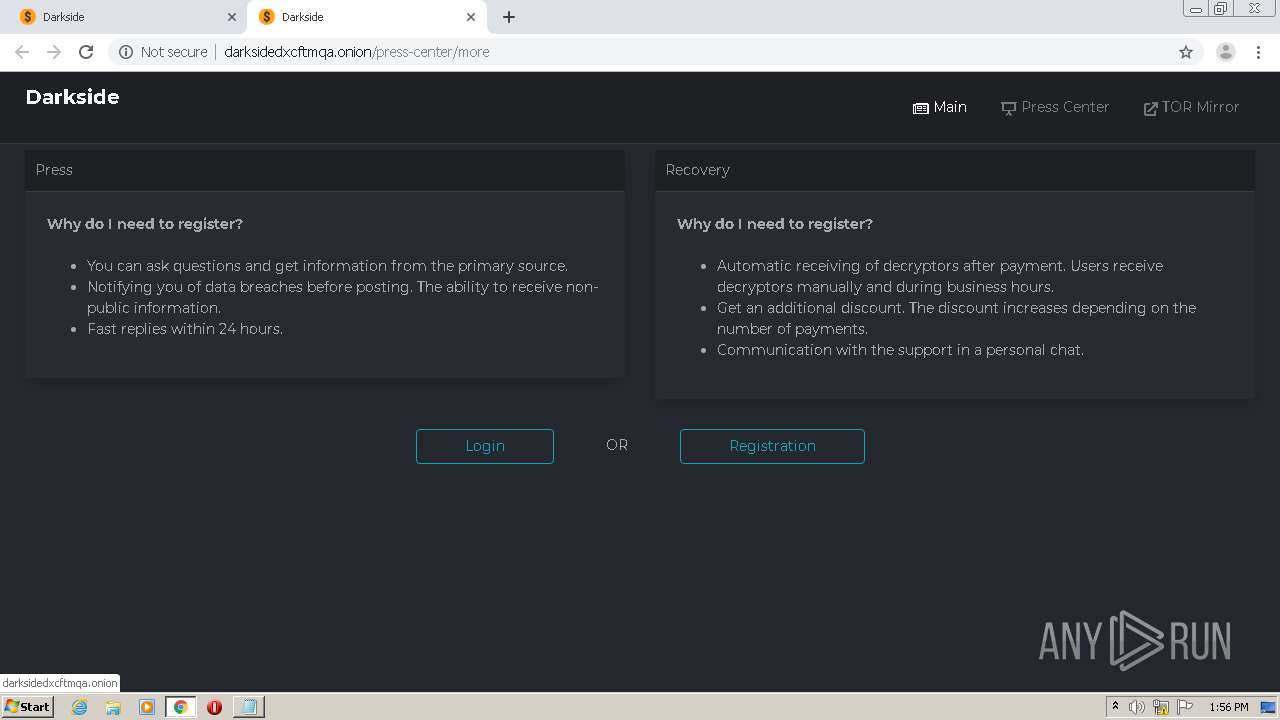Screen dimensions: 1280x720
Task: Go to Main in site navigation
Action: [x=940, y=107]
